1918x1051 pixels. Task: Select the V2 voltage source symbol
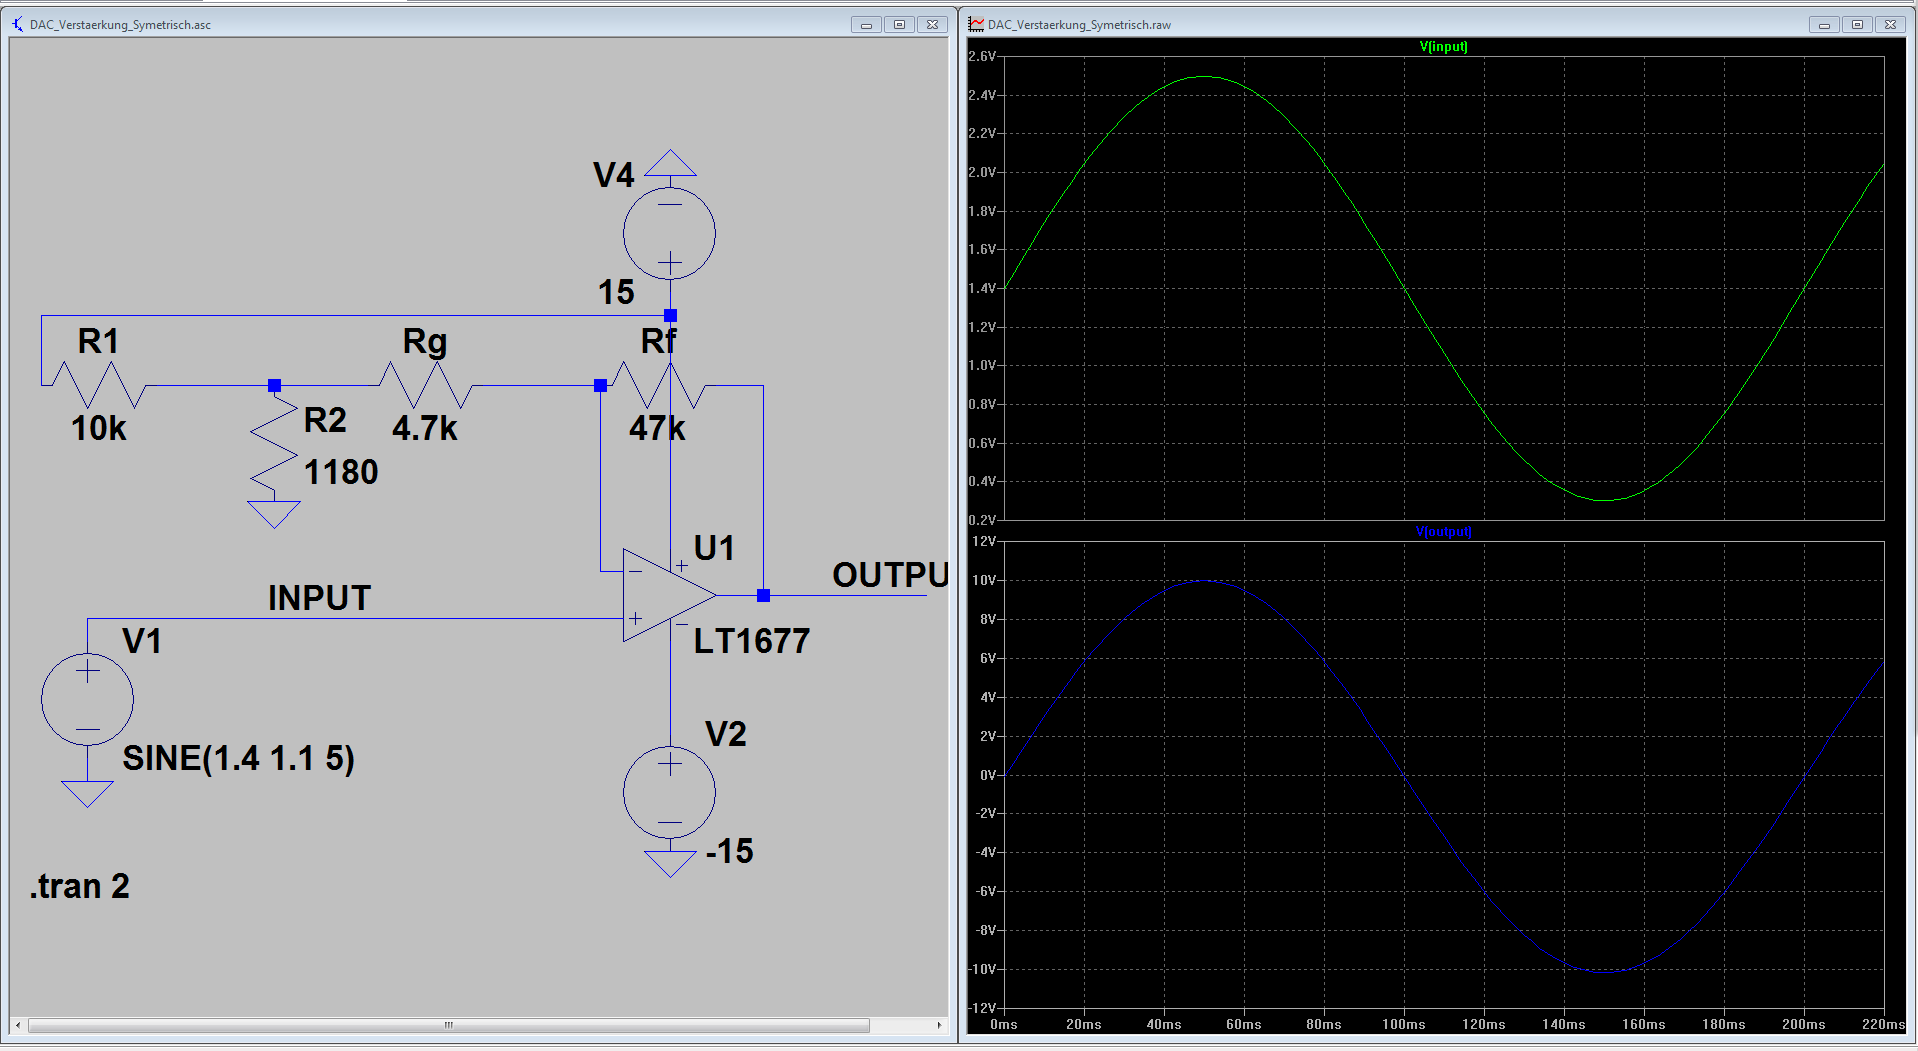point(669,792)
